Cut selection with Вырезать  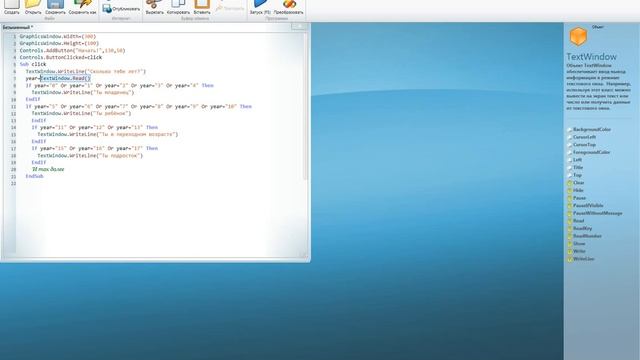(x=154, y=7)
